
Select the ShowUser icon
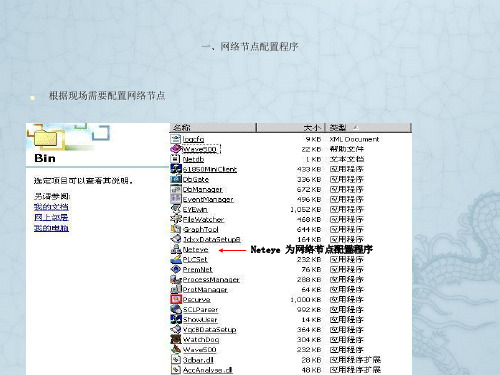coord(176,319)
